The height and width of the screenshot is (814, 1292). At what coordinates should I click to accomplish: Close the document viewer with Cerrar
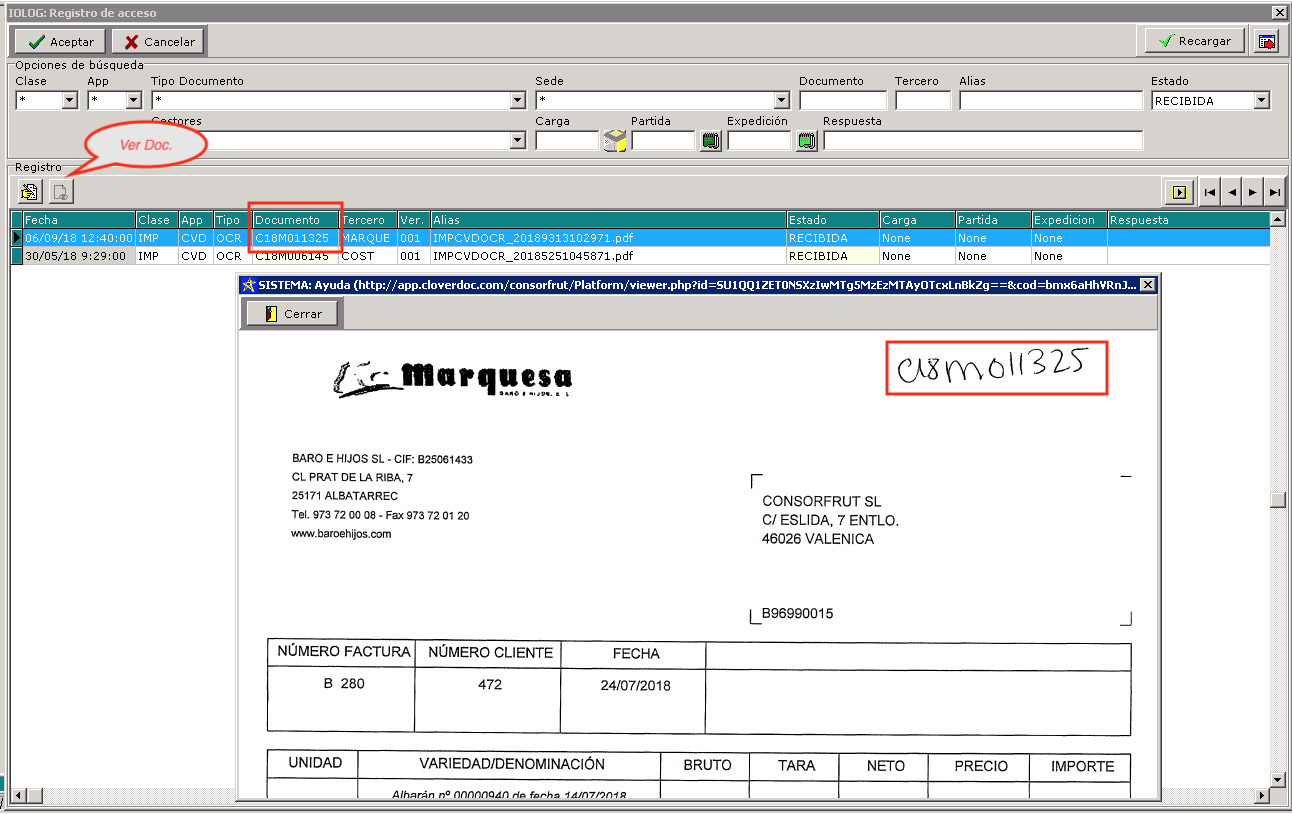click(x=292, y=314)
